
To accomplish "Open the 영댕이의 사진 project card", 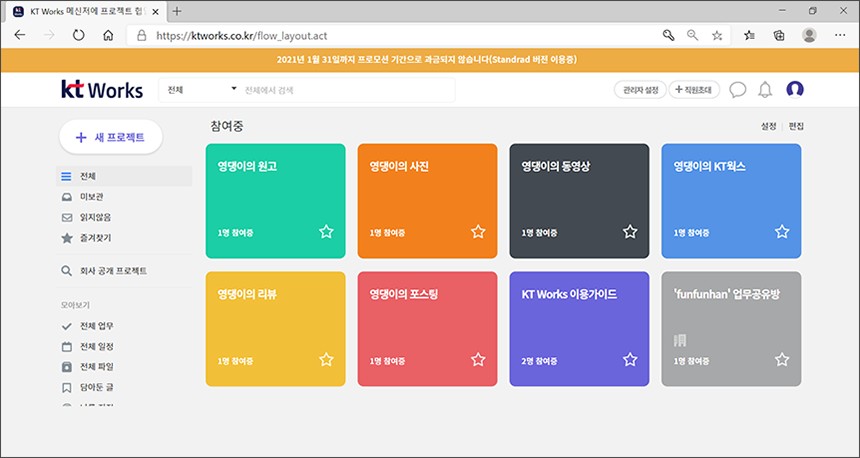I will tap(427, 201).
